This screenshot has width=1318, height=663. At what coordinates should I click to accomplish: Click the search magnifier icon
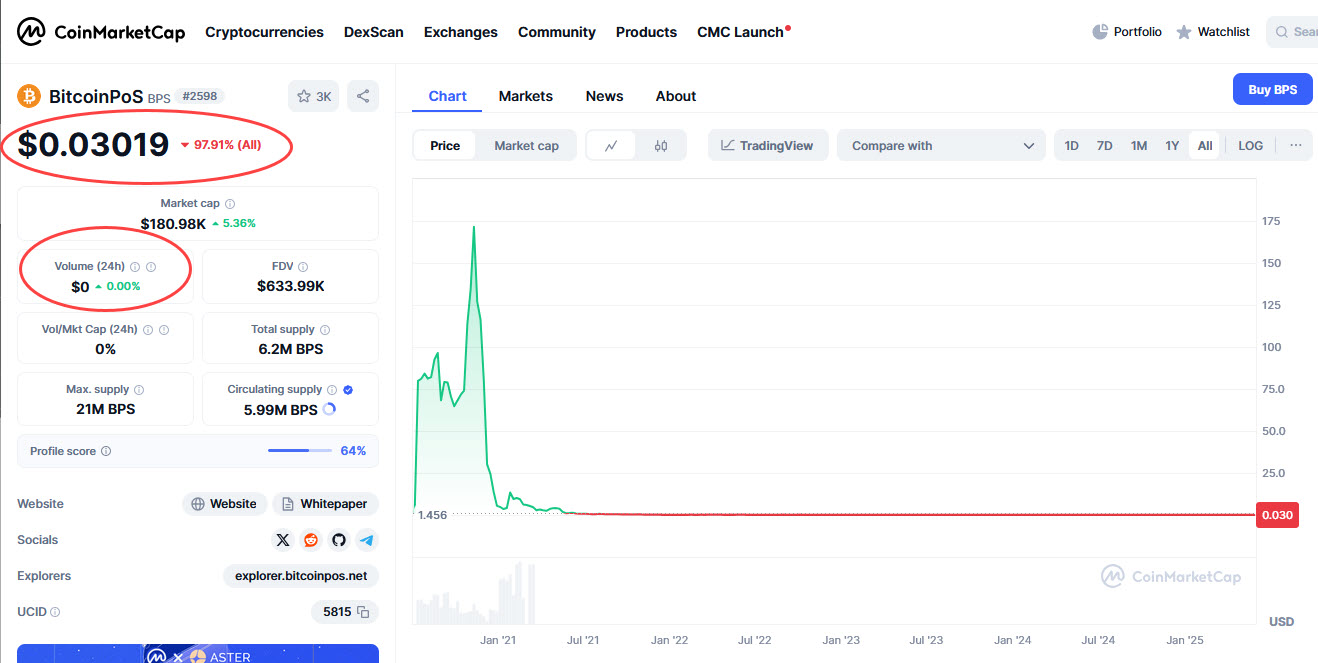[1282, 32]
